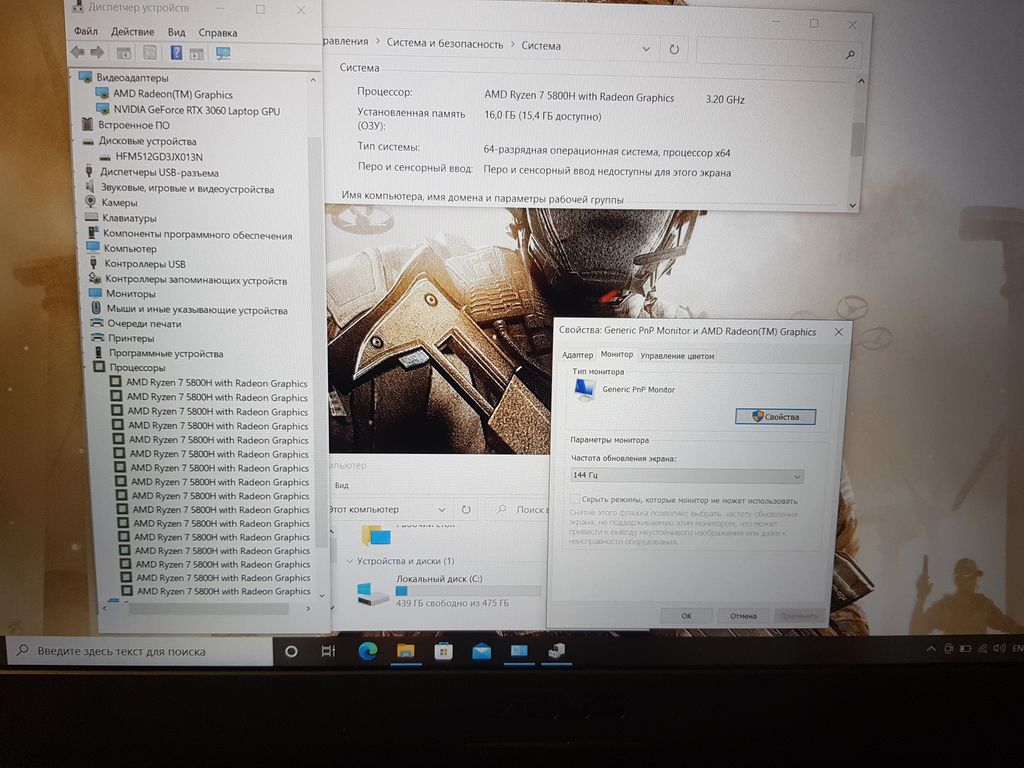Screen dimensions: 1024x768
Task: Open the Вид menu in Device Manager
Action: [176, 32]
